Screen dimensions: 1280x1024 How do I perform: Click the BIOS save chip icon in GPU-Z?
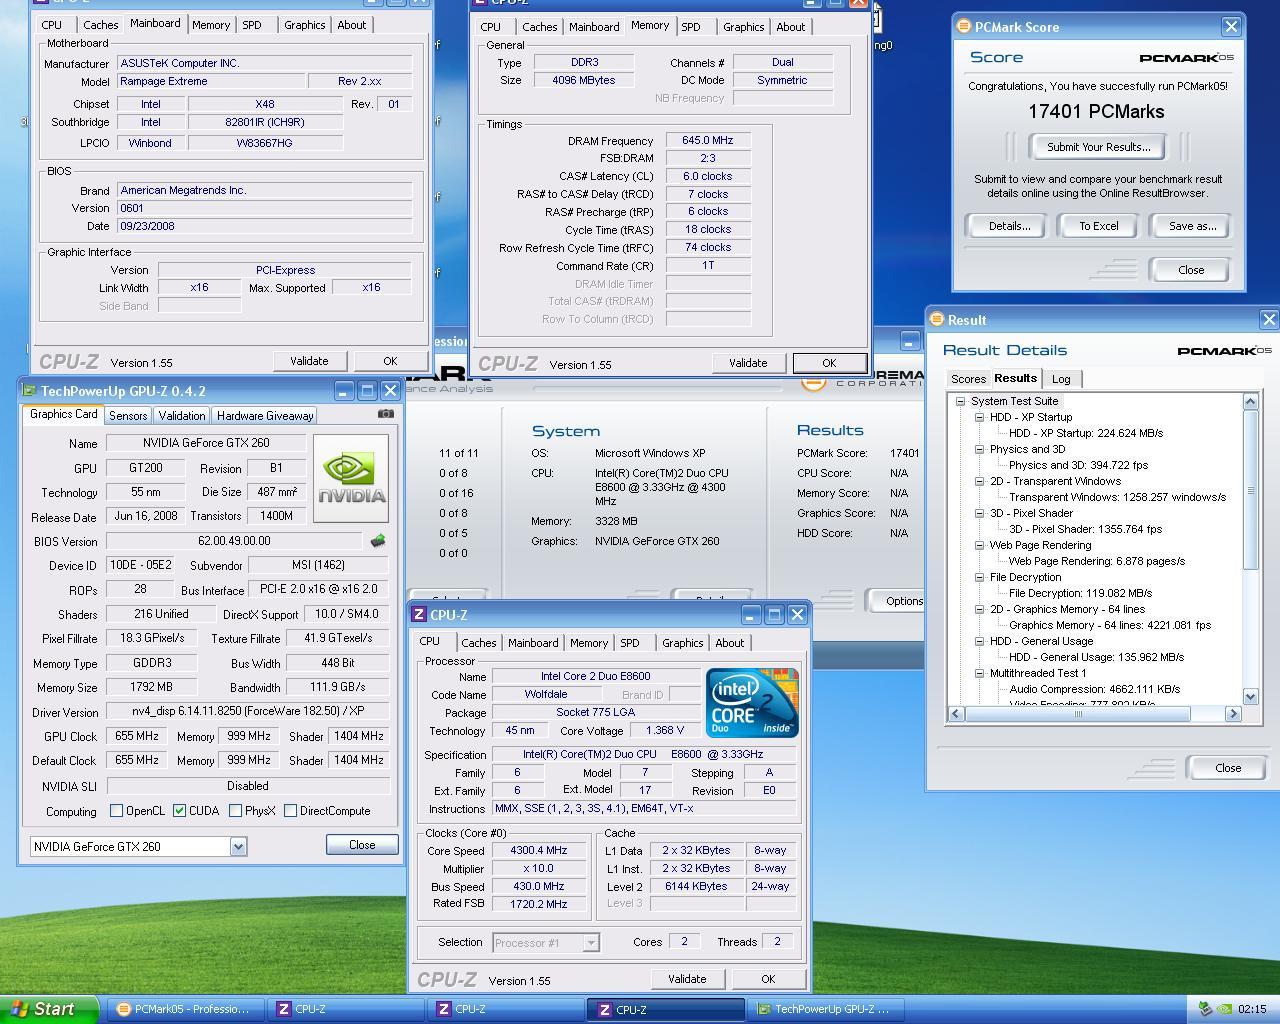[377, 541]
